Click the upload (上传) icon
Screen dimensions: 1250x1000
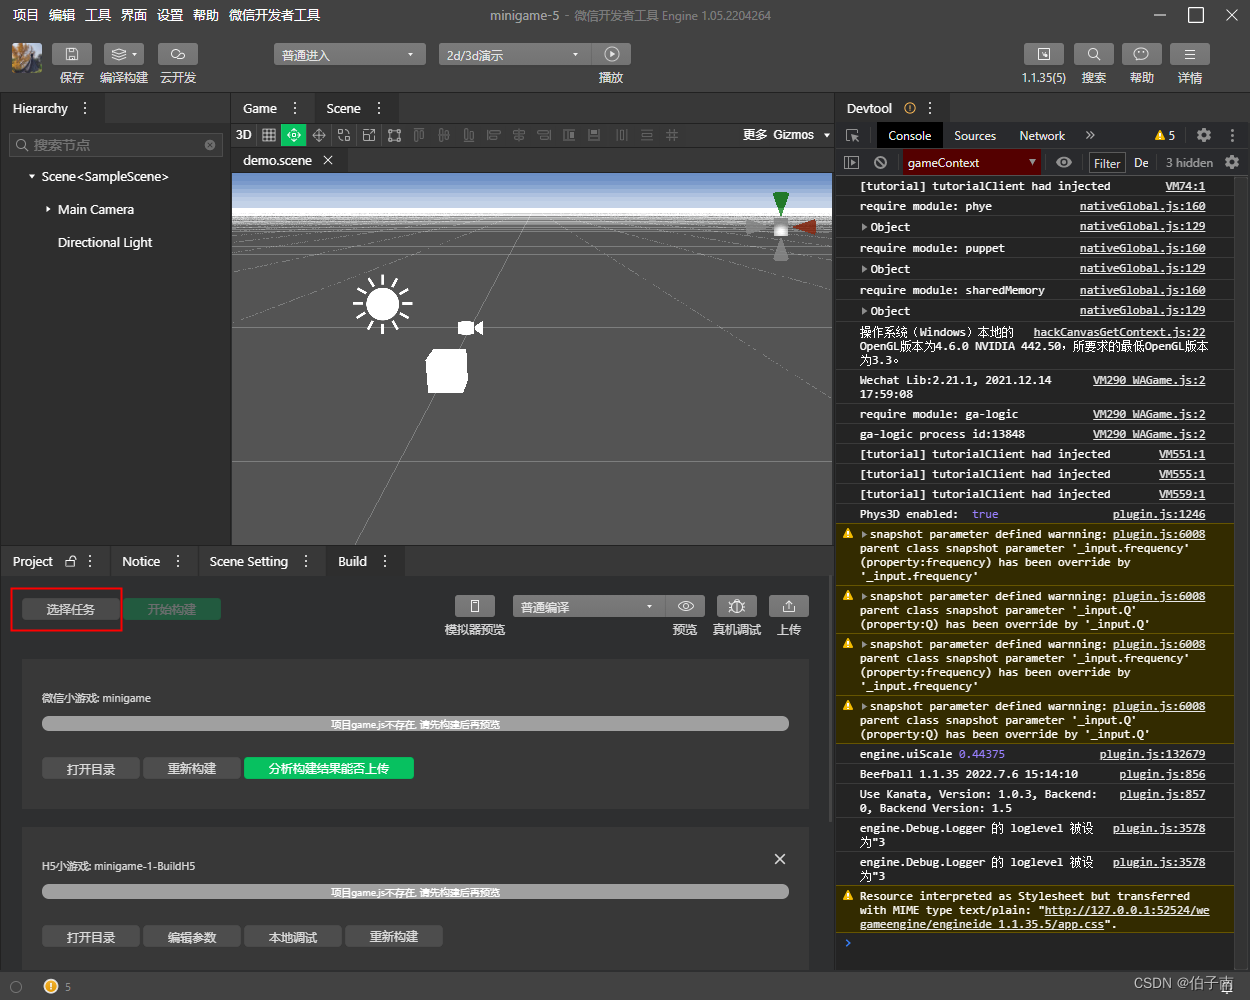click(789, 606)
